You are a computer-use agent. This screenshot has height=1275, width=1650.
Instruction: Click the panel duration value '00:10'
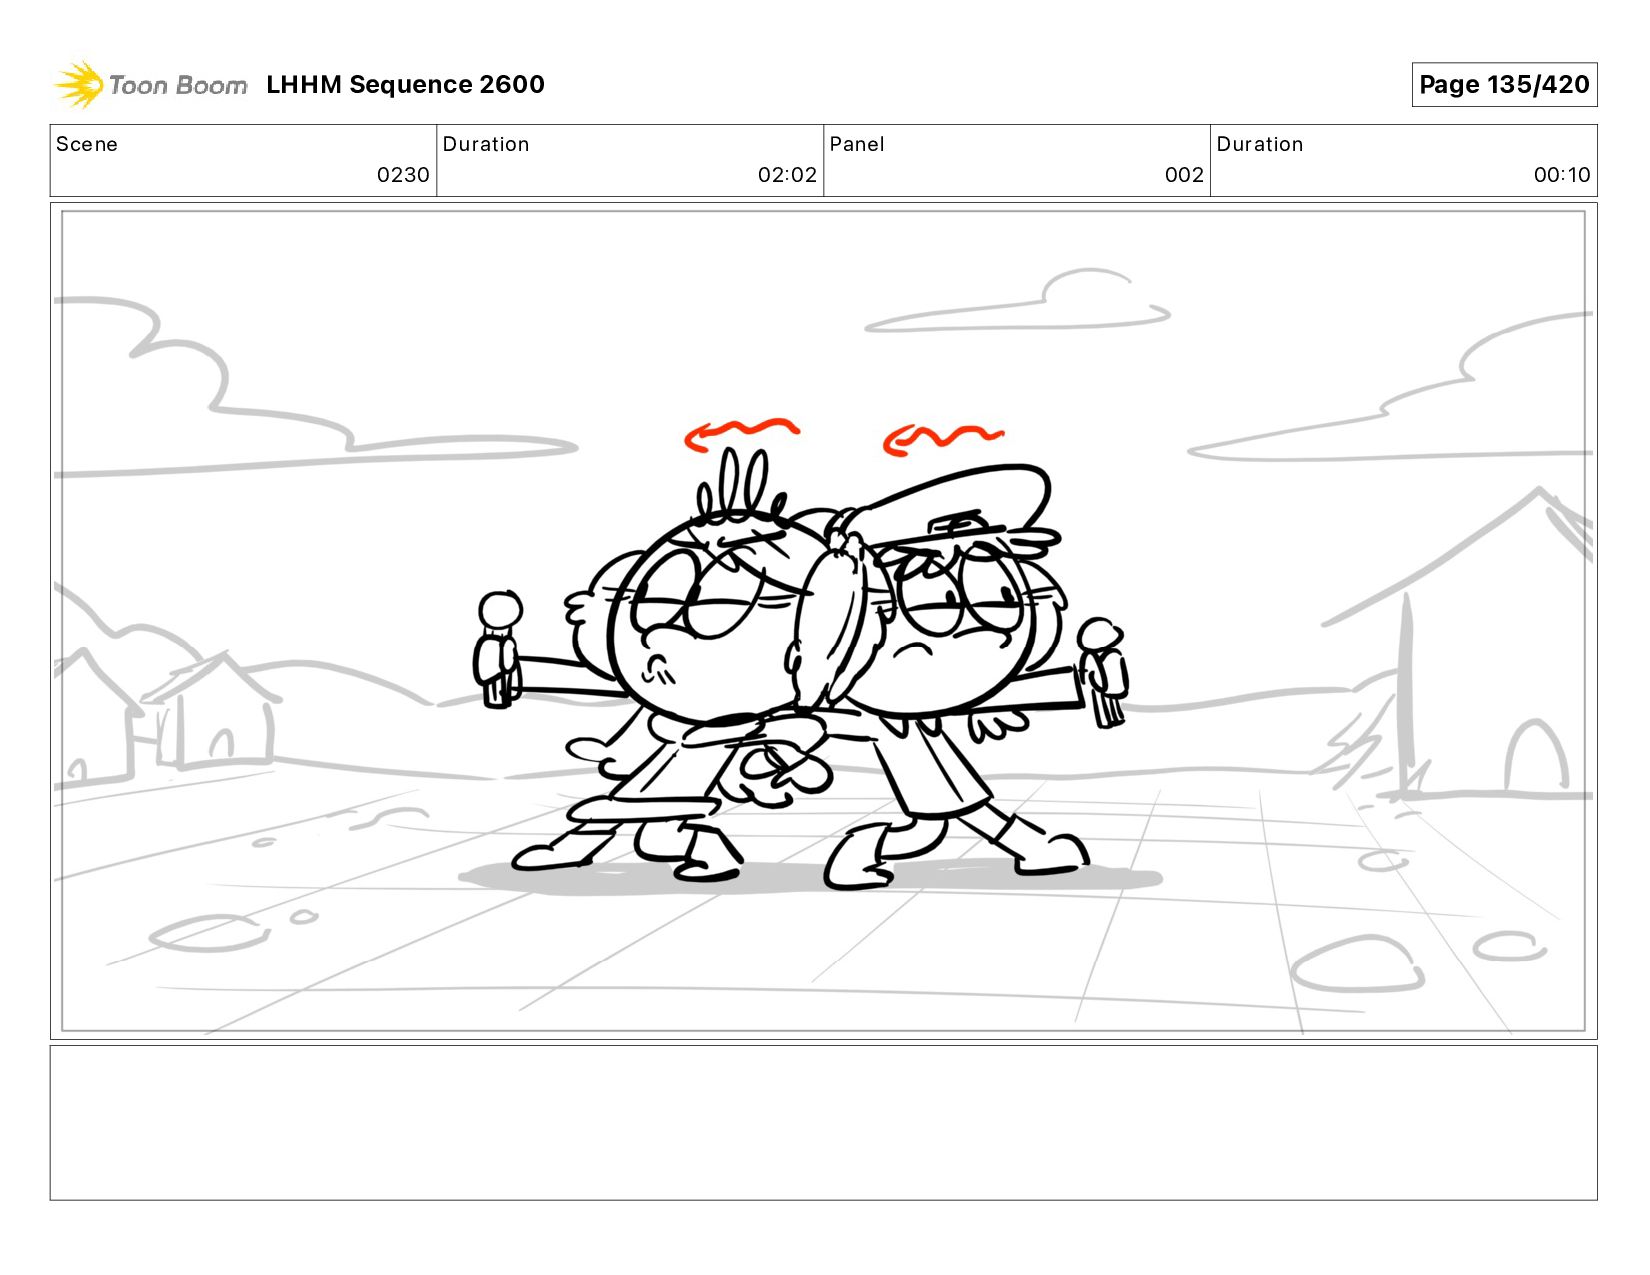(1562, 175)
